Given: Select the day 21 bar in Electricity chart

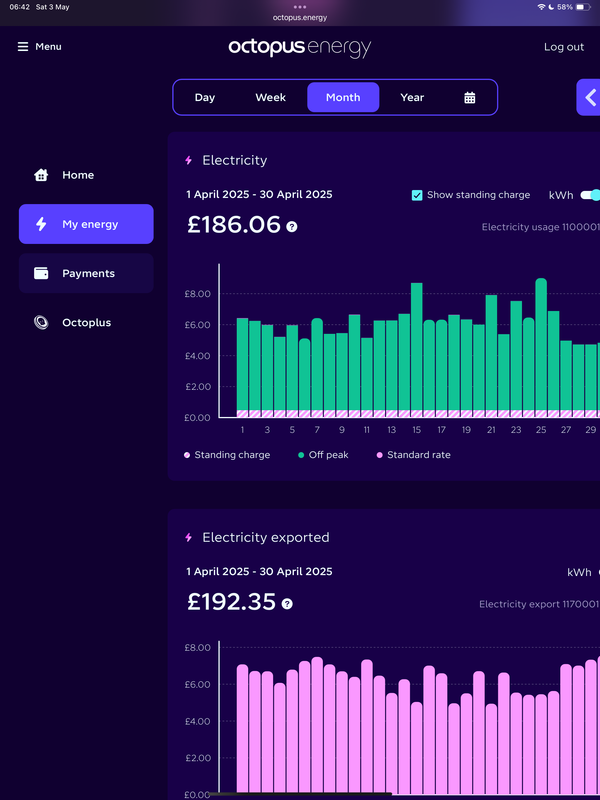Looking at the screenshot, I should [491, 356].
